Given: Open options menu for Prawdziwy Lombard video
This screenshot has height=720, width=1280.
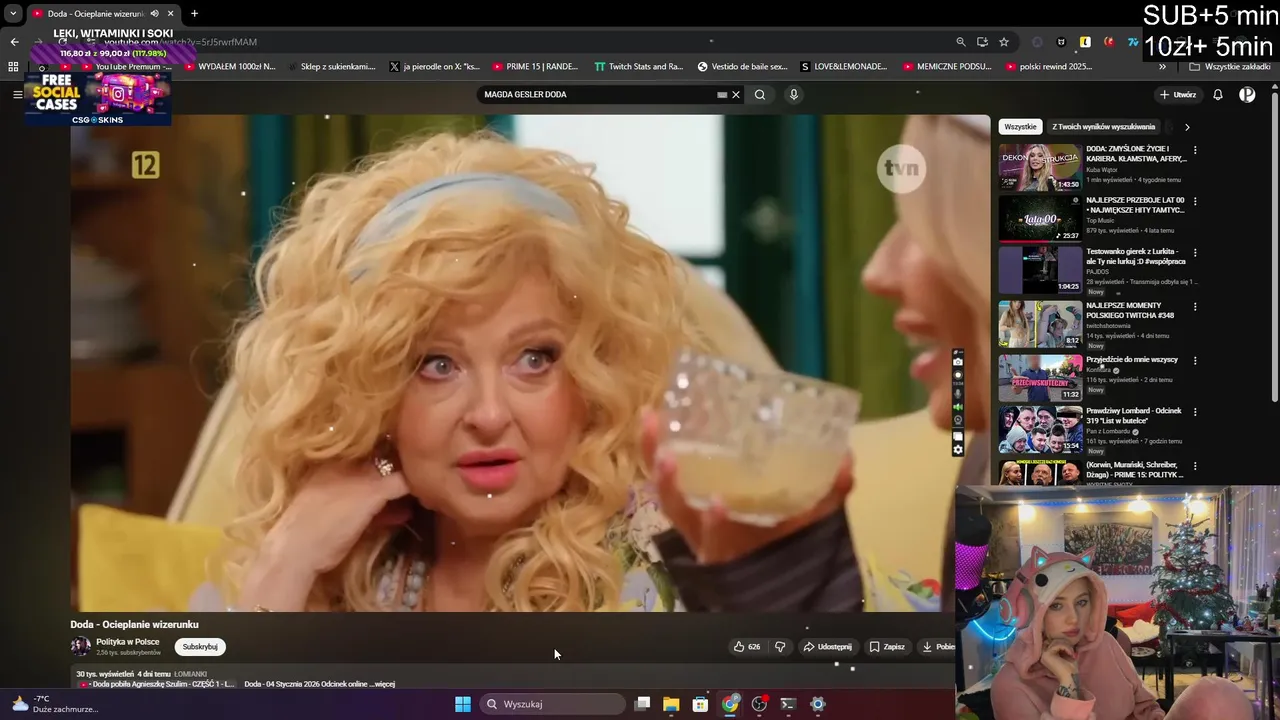Looking at the screenshot, I should [x=1195, y=412].
